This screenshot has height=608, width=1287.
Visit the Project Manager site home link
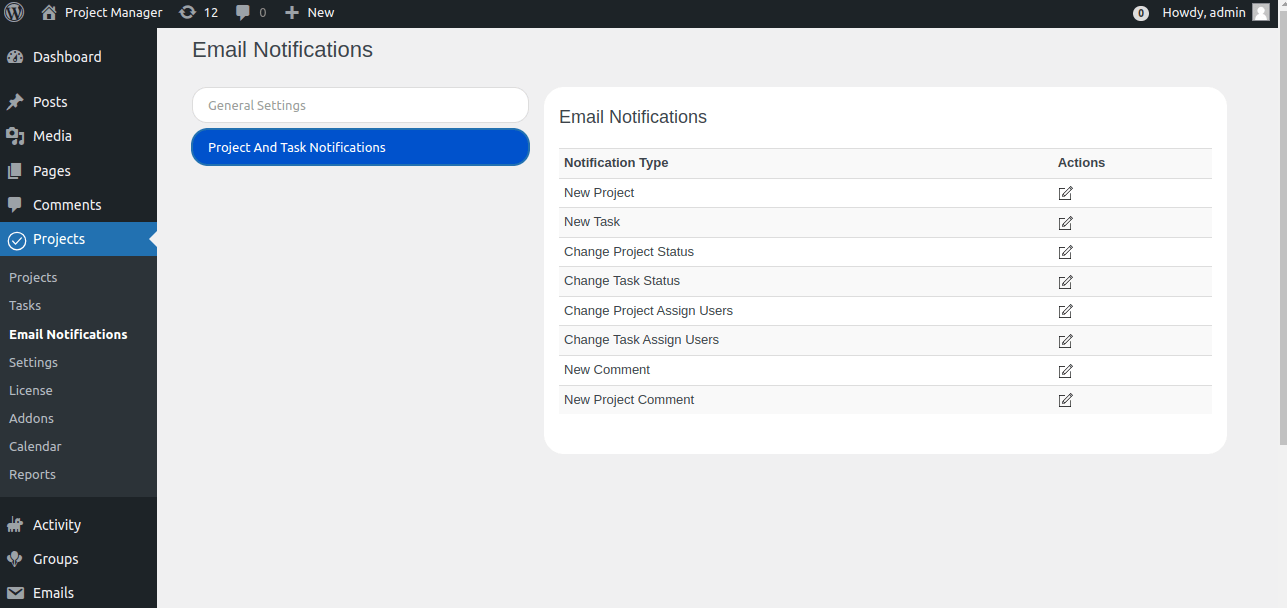click(x=101, y=13)
